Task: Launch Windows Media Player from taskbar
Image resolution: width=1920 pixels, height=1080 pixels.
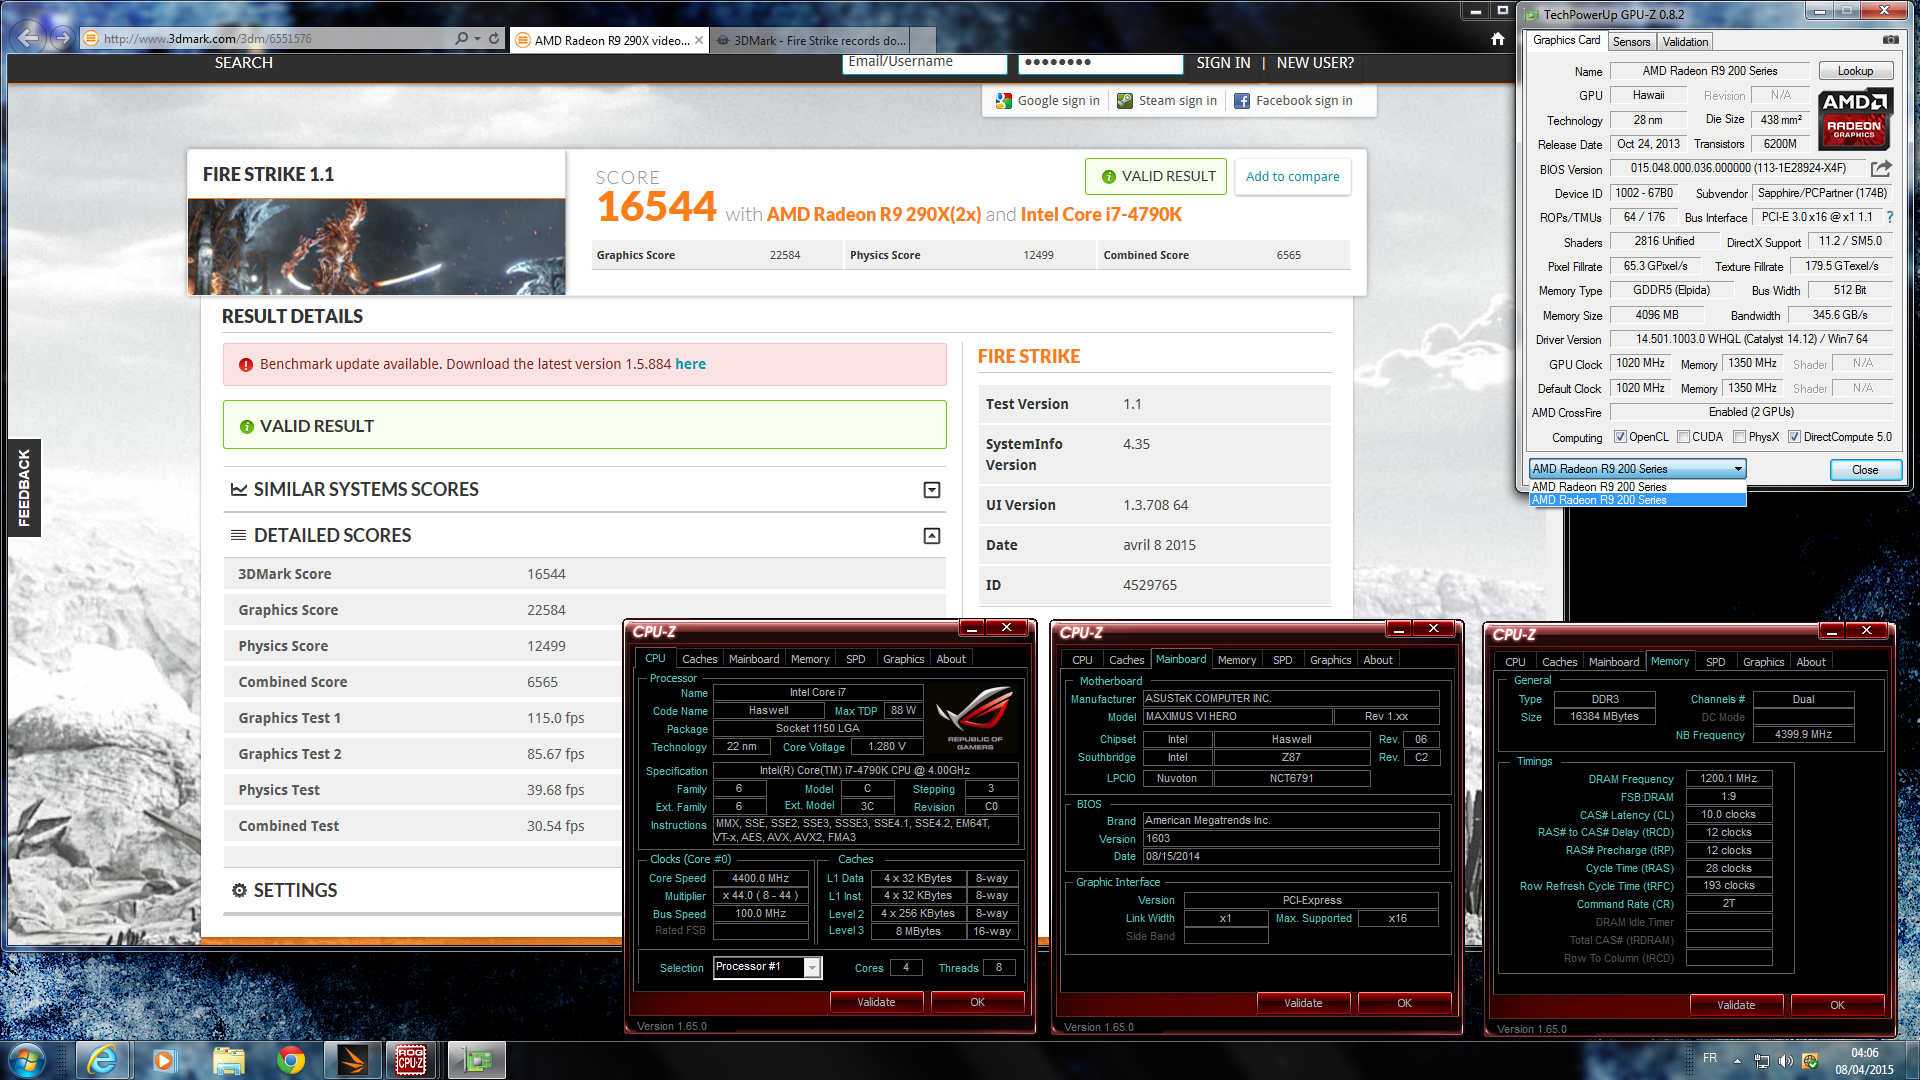Action: (164, 1060)
